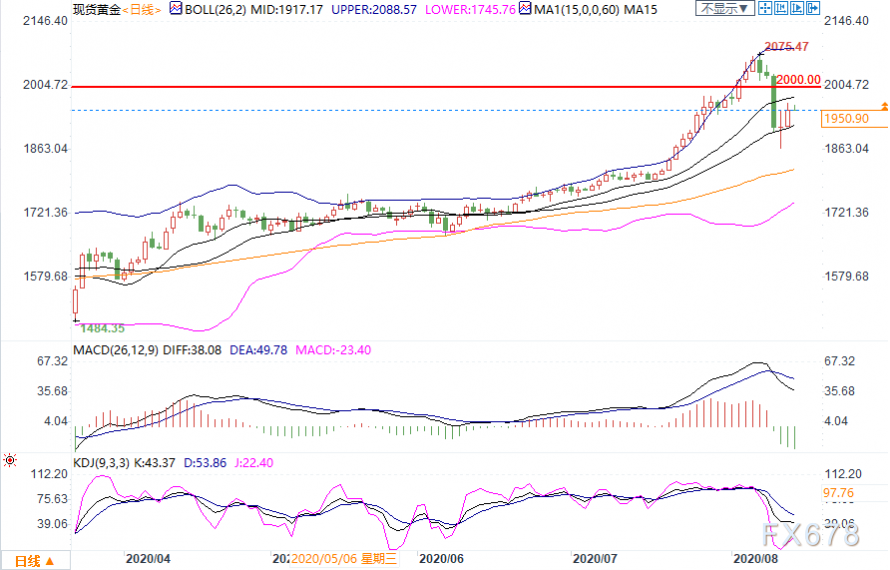
Task: Click the 现货黄金 chart title
Action: click(97, 10)
